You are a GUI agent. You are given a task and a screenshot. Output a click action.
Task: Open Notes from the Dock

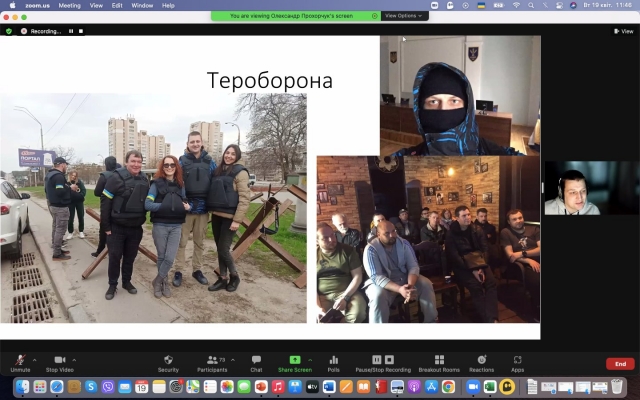coord(159,386)
